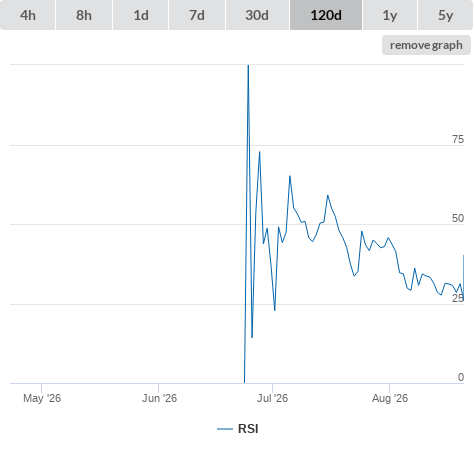
Task: Click the blue RSI legend line marker
Action: (x=225, y=429)
